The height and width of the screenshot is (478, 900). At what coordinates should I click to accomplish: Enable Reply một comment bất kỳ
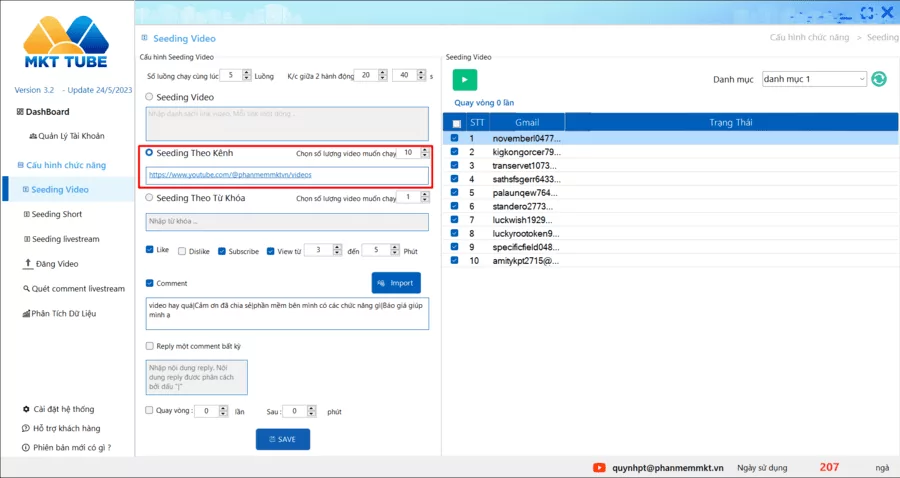tap(150, 346)
